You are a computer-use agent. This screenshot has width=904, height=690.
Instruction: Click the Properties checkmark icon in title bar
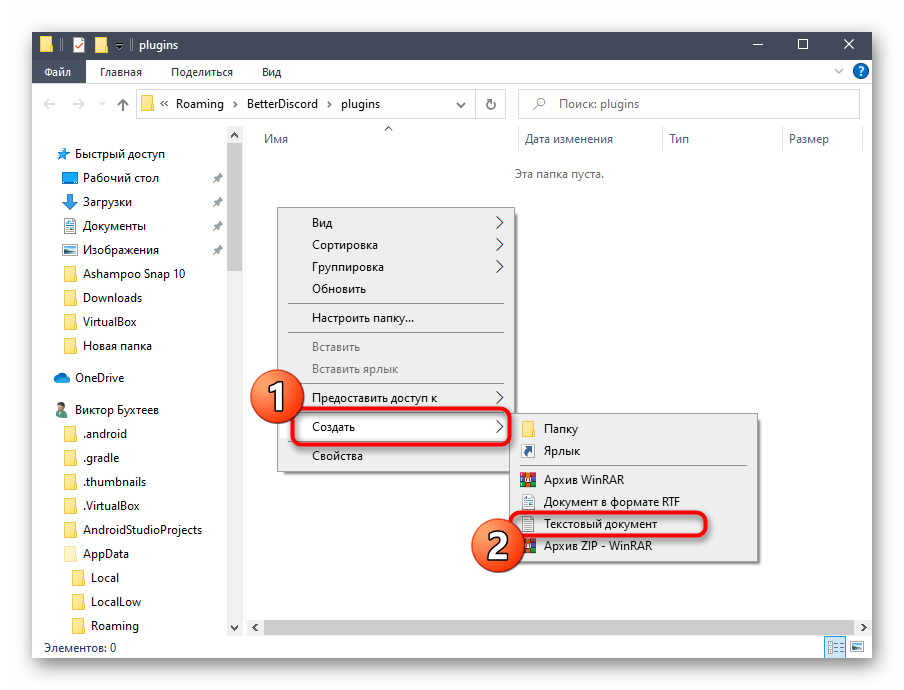point(79,45)
